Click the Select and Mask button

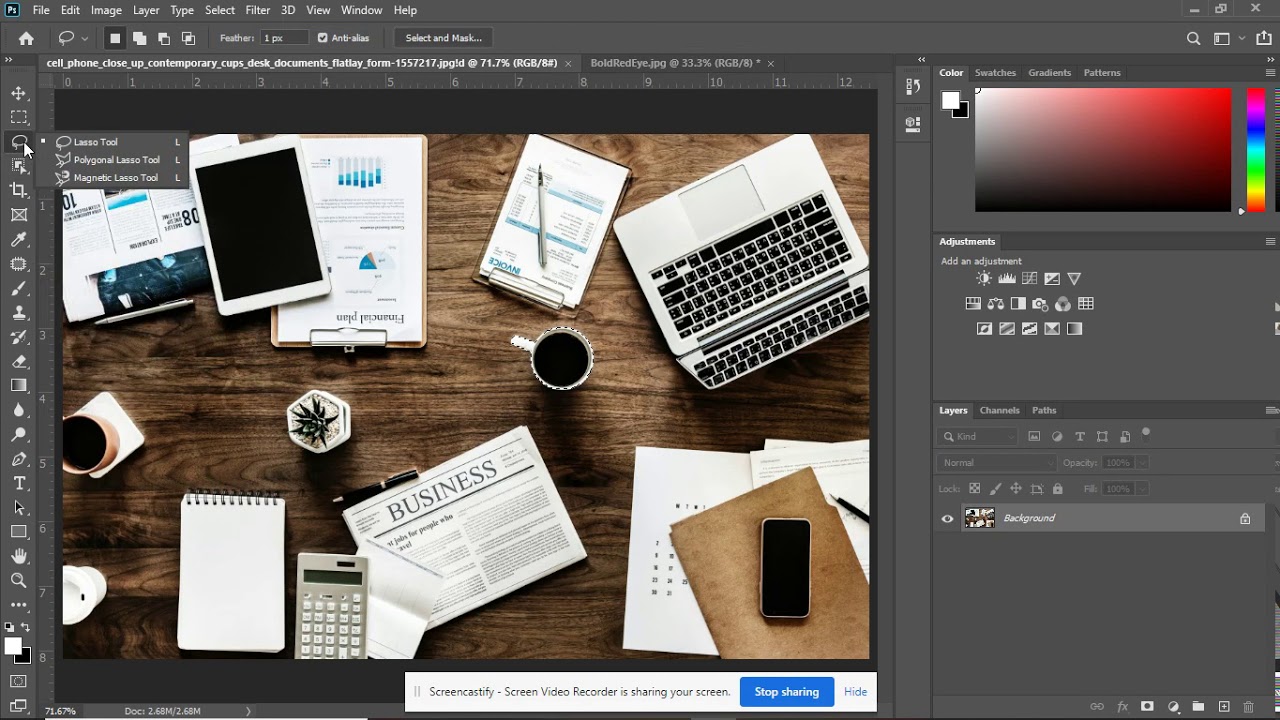coord(444,38)
